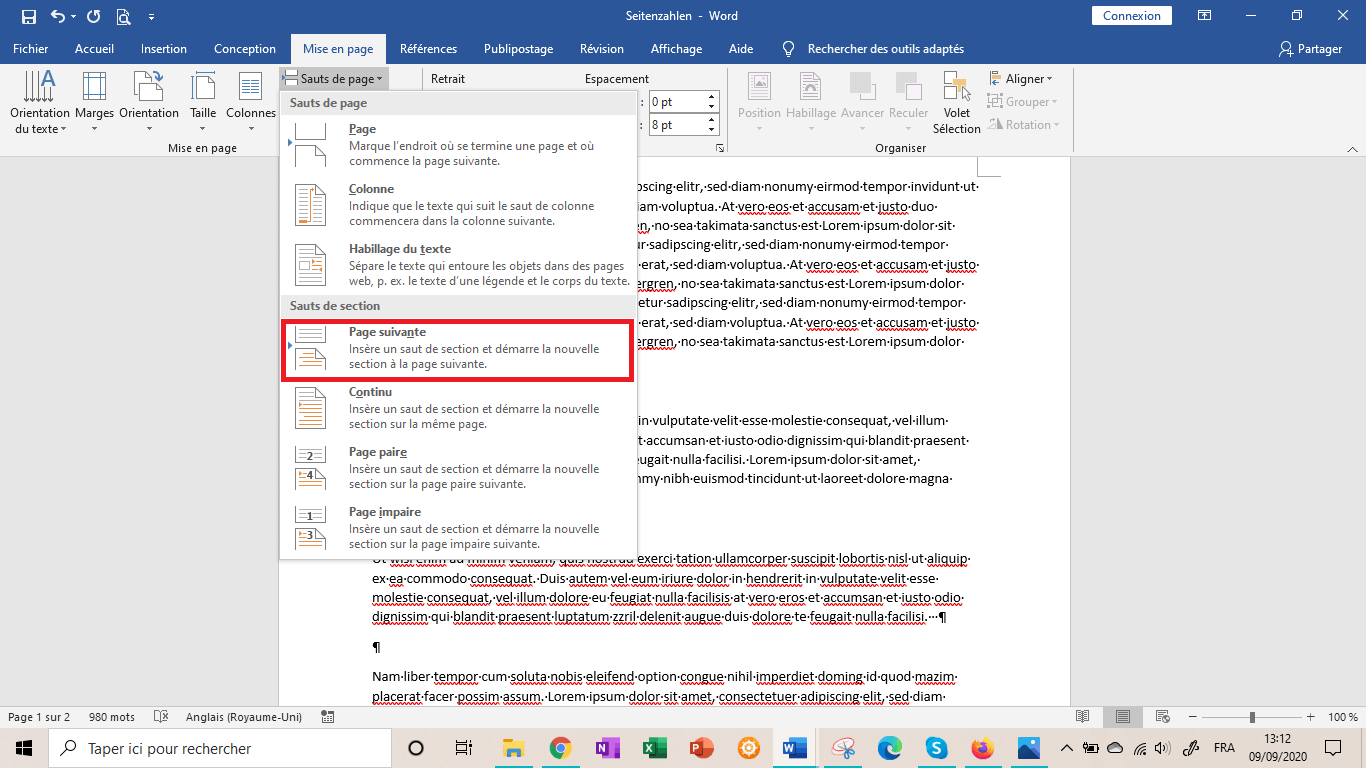Open the Taille page size button
This screenshot has height=768, width=1366.
pyautogui.click(x=203, y=103)
